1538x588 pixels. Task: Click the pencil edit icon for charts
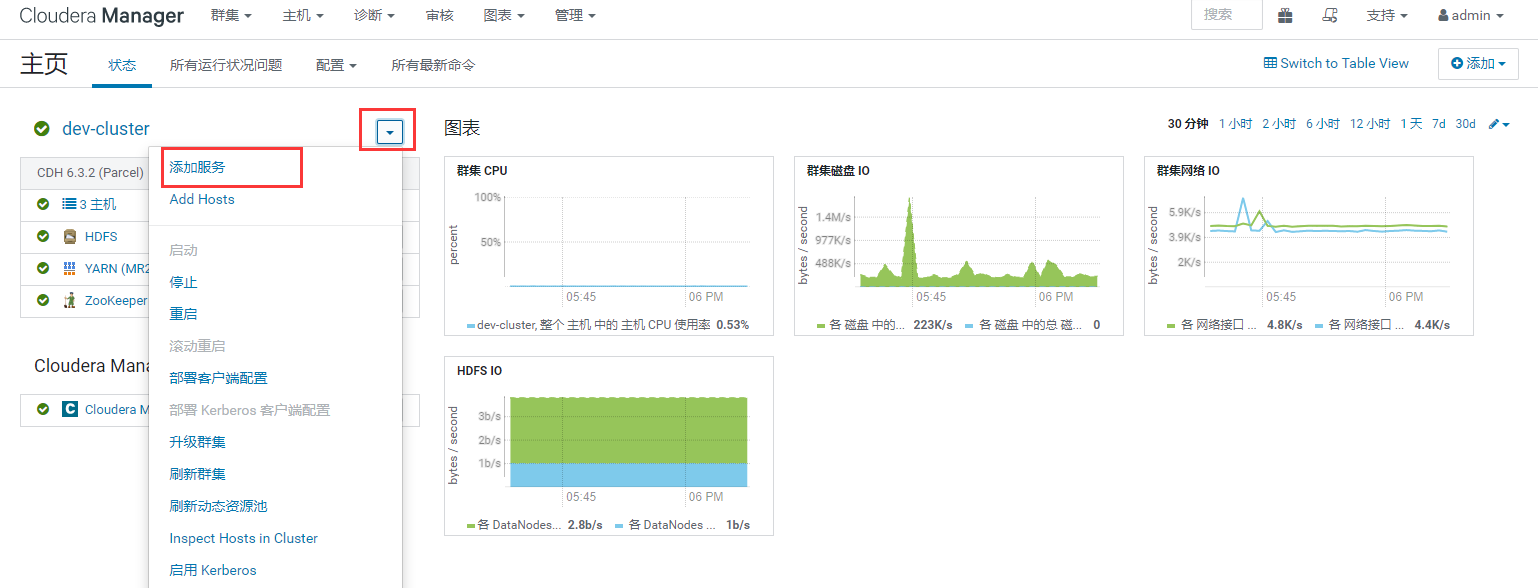[x=1498, y=124]
